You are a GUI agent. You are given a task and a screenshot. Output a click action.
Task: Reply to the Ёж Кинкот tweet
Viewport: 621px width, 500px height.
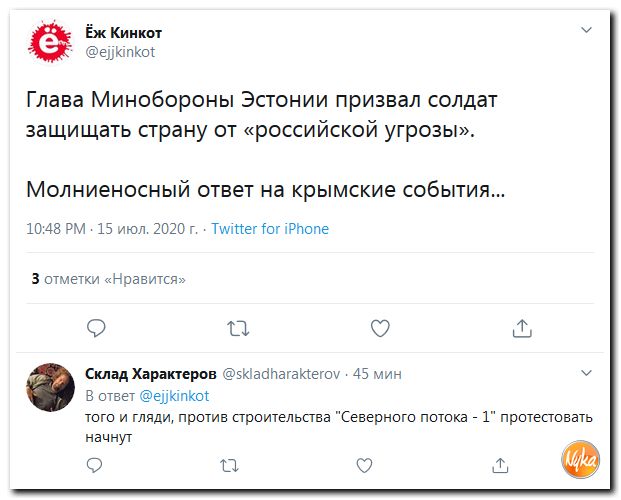(x=96, y=327)
